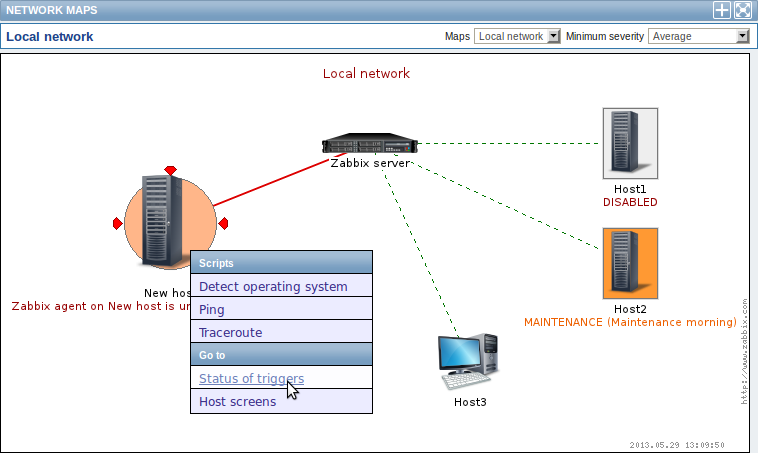Click the Host2 maintenance server icon
This screenshot has height=453, width=758.
click(x=630, y=263)
